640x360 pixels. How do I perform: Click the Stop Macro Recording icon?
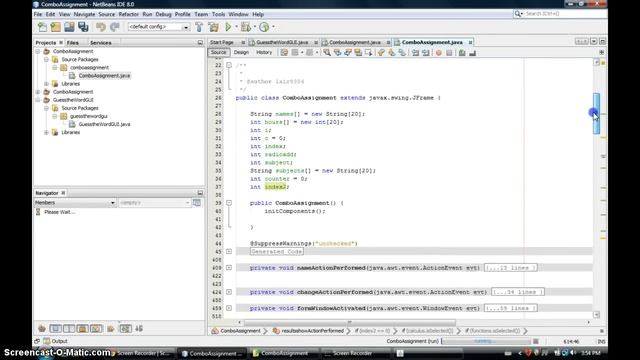(x=449, y=53)
